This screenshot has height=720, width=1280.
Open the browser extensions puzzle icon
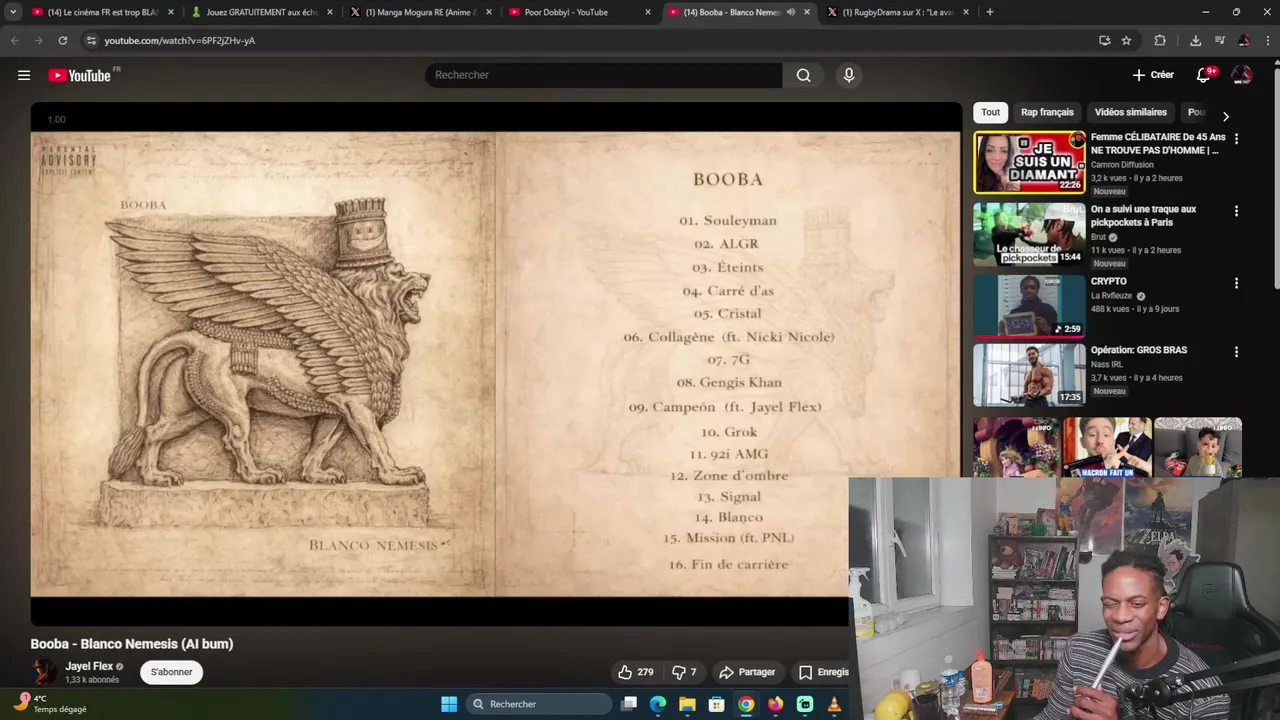click(x=1160, y=40)
